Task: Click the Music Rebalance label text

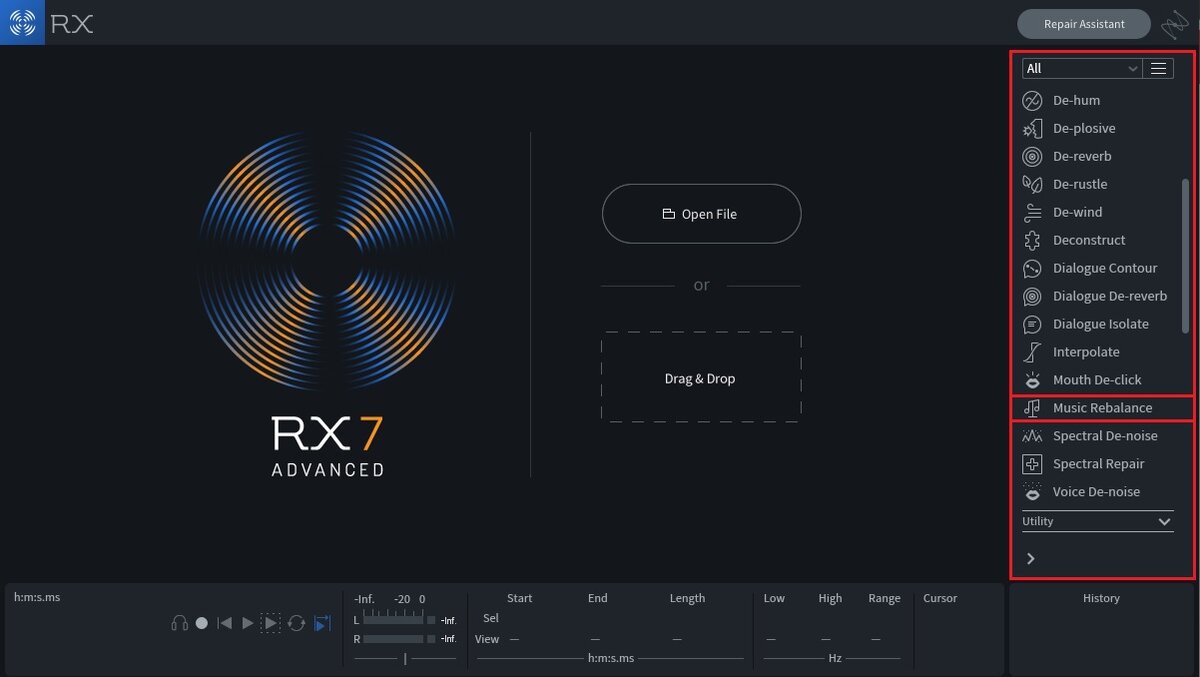Action: click(1102, 408)
